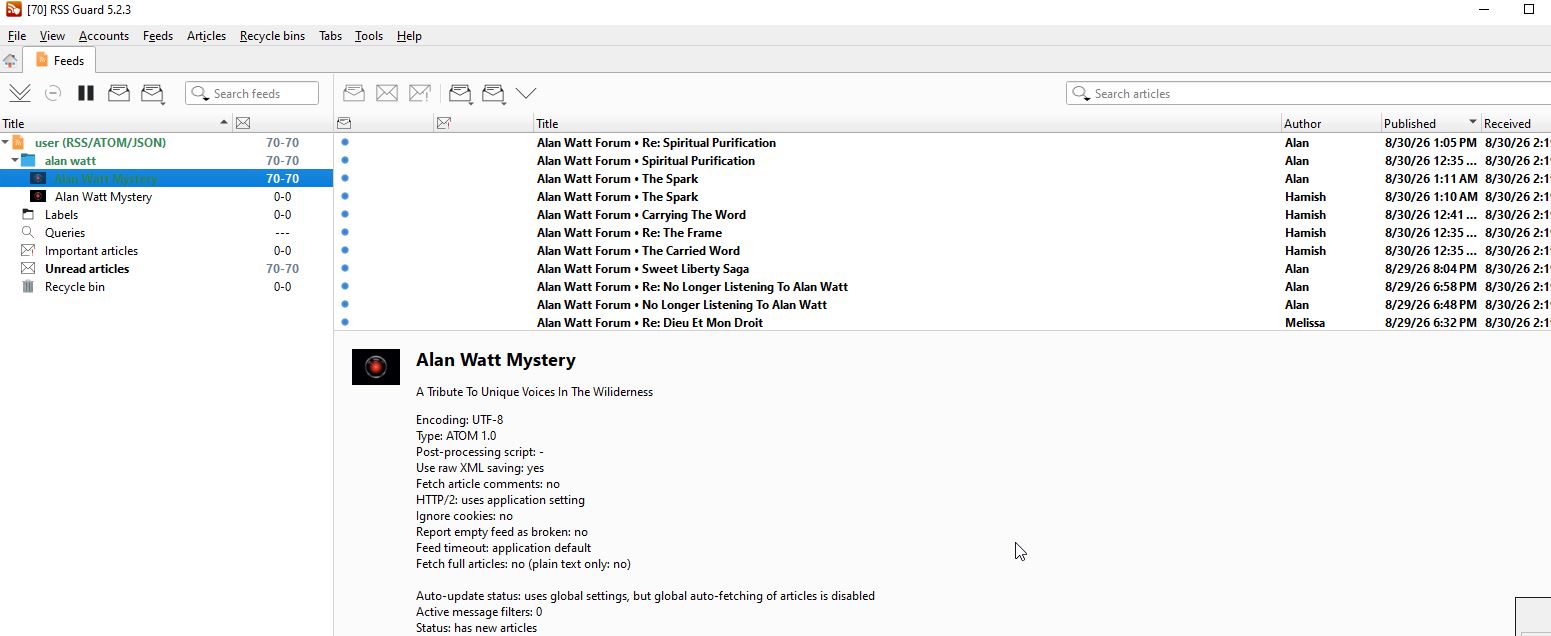Open the Articles menu
Image resolution: width=1551 pixels, height=636 pixels.
click(206, 35)
